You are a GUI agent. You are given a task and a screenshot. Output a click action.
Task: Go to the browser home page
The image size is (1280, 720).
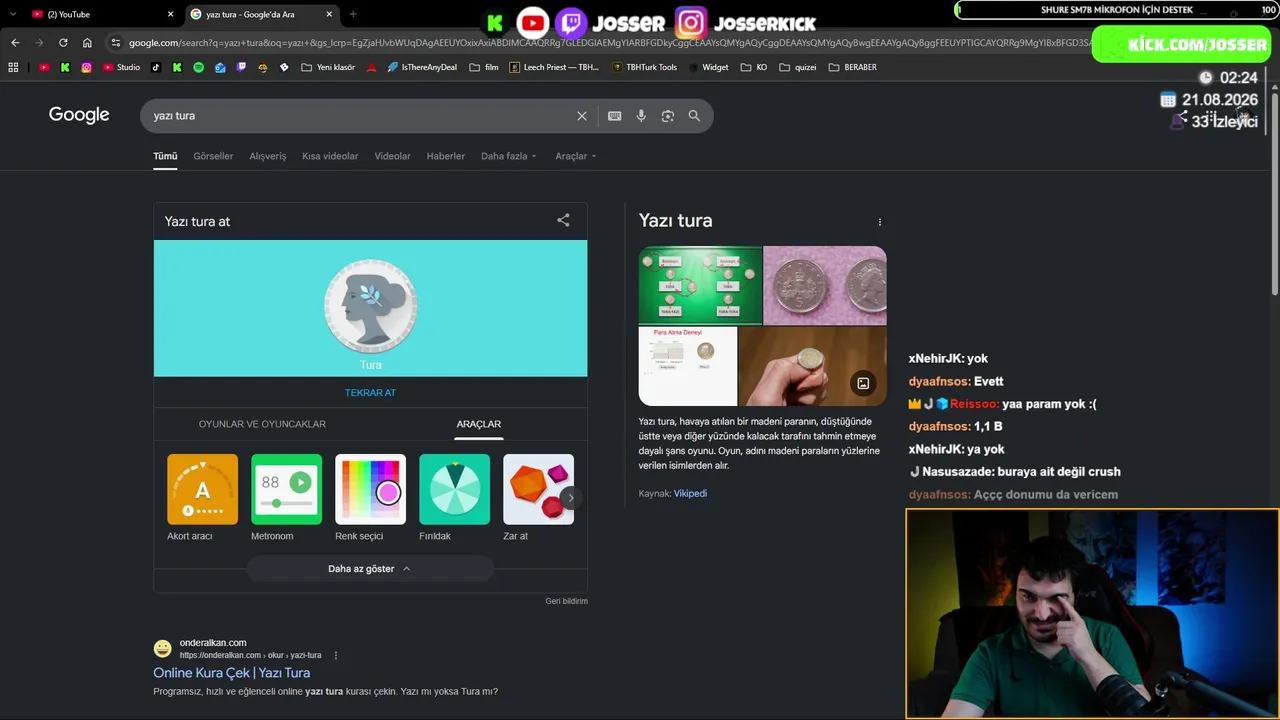click(x=87, y=43)
